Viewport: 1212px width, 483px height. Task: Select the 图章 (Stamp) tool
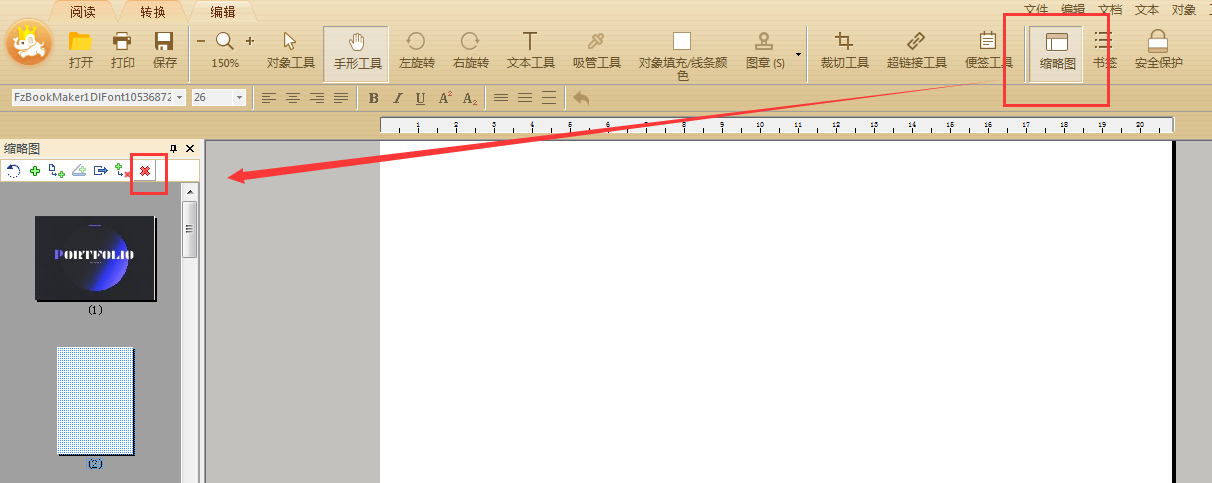tap(765, 51)
